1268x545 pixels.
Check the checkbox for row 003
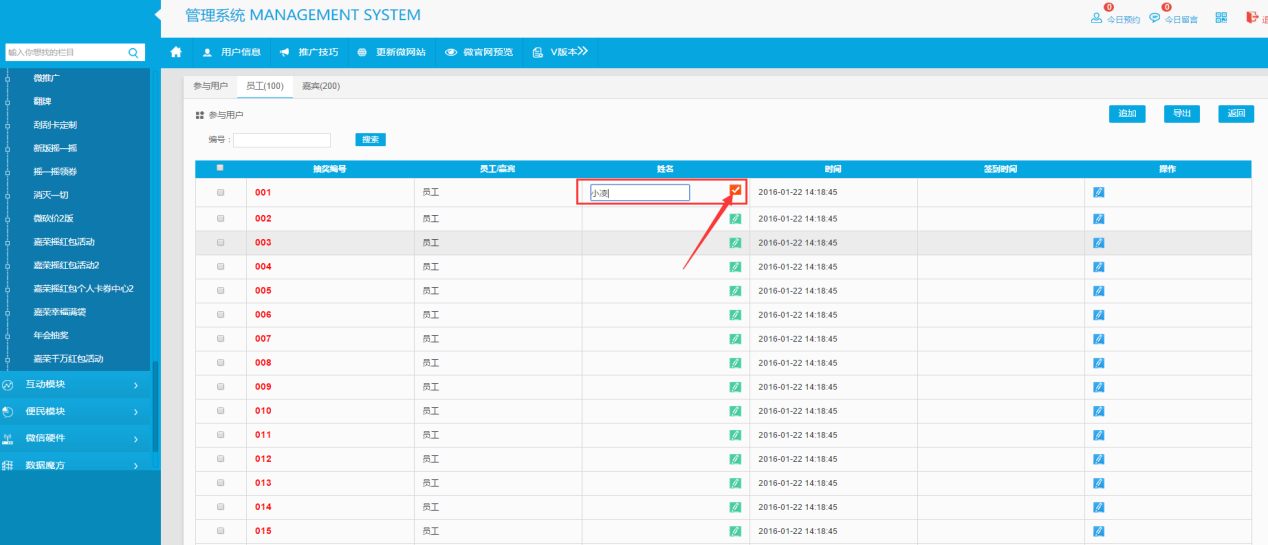point(221,242)
